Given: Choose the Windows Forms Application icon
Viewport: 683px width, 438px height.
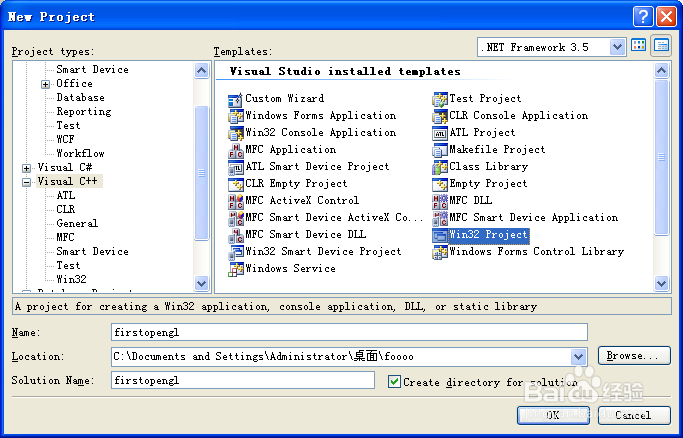Looking at the screenshot, I should tap(236, 117).
